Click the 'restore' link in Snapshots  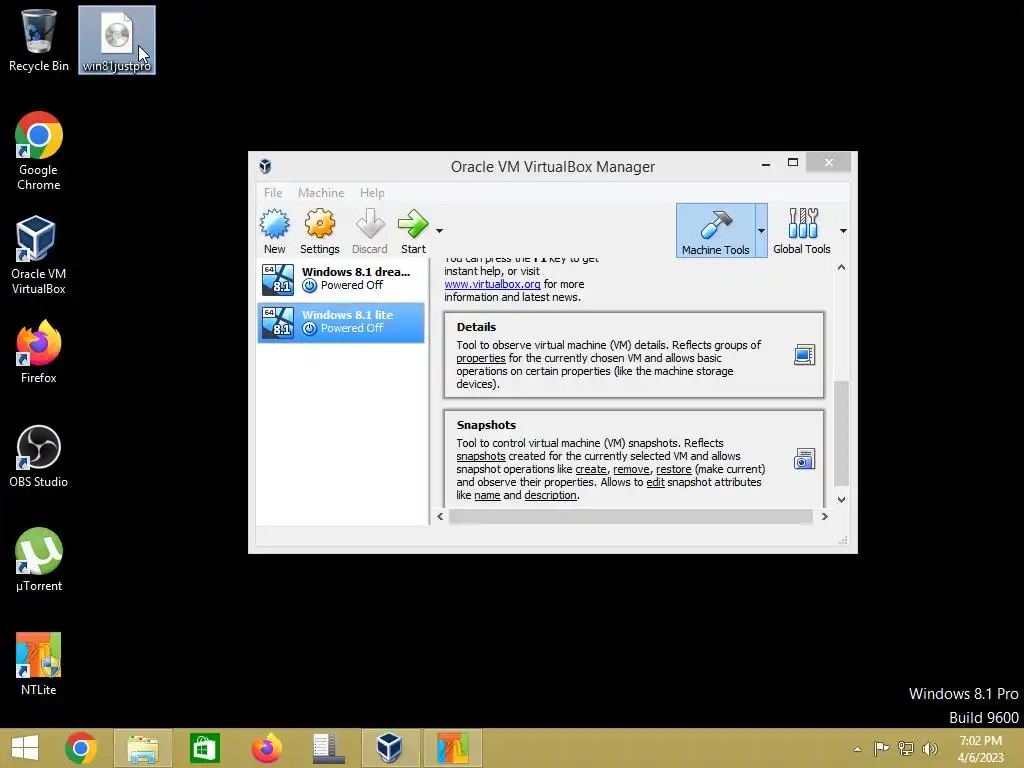coord(673,469)
